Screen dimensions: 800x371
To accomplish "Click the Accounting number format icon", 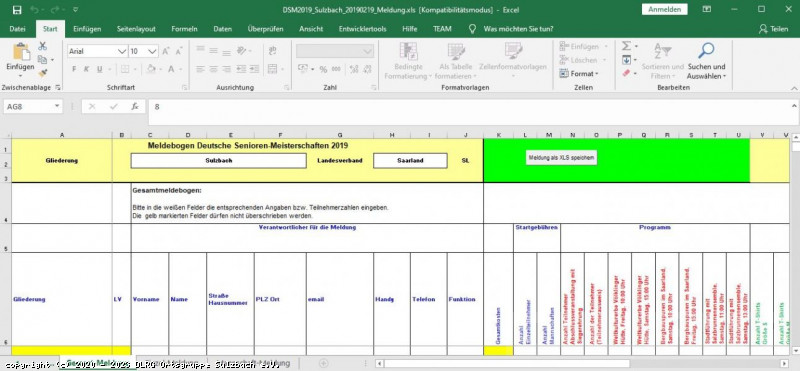I will pyautogui.click(x=303, y=69).
